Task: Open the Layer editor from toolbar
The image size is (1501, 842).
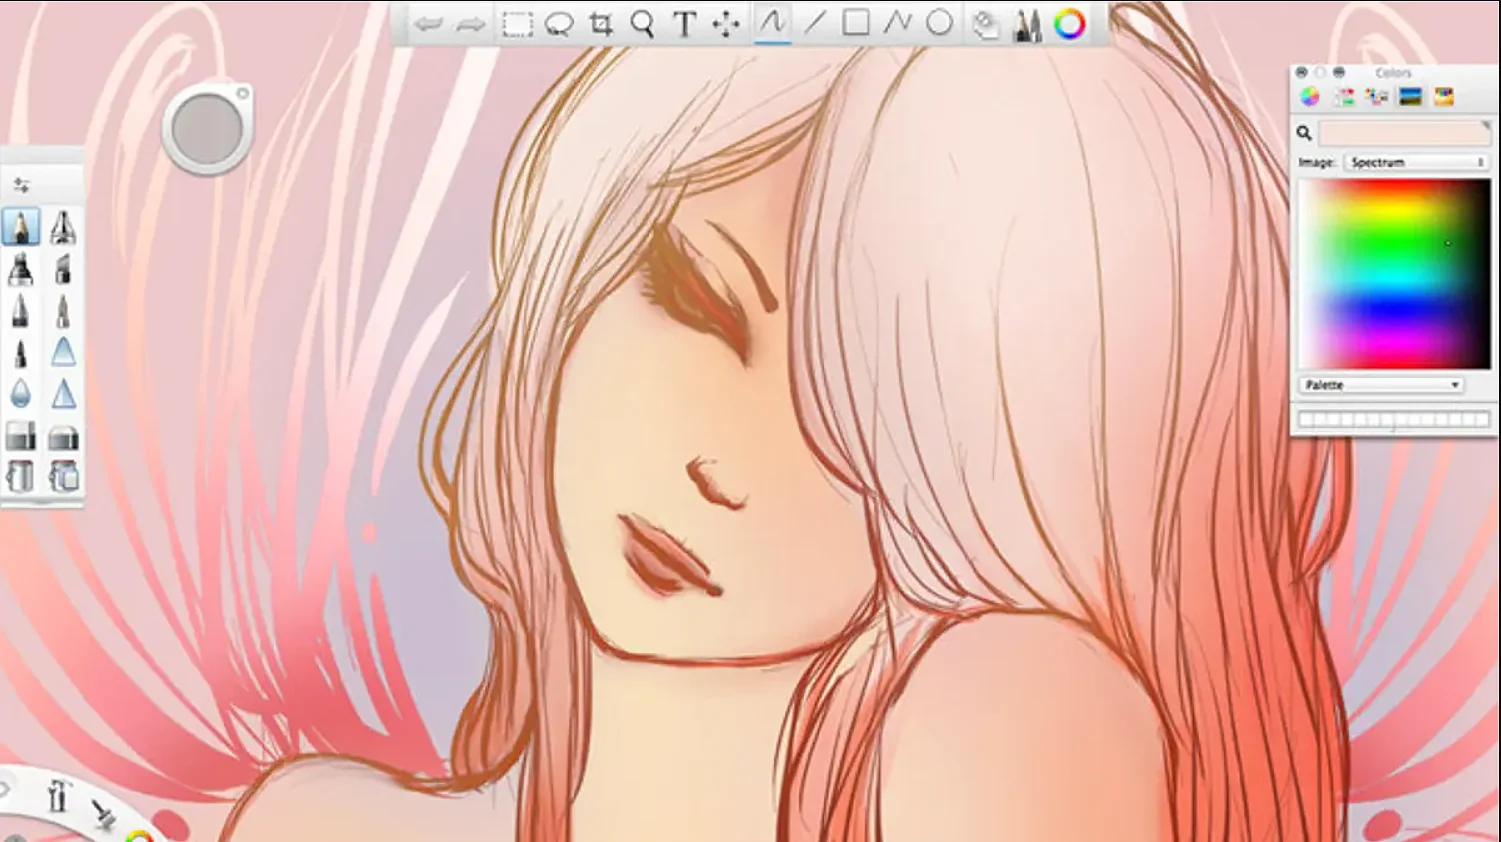Action: click(986, 25)
